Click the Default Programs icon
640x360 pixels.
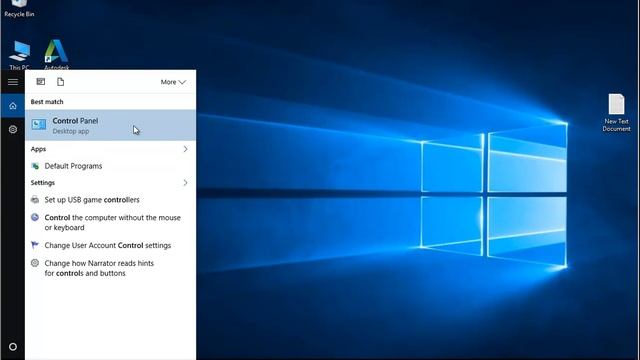click(35, 166)
